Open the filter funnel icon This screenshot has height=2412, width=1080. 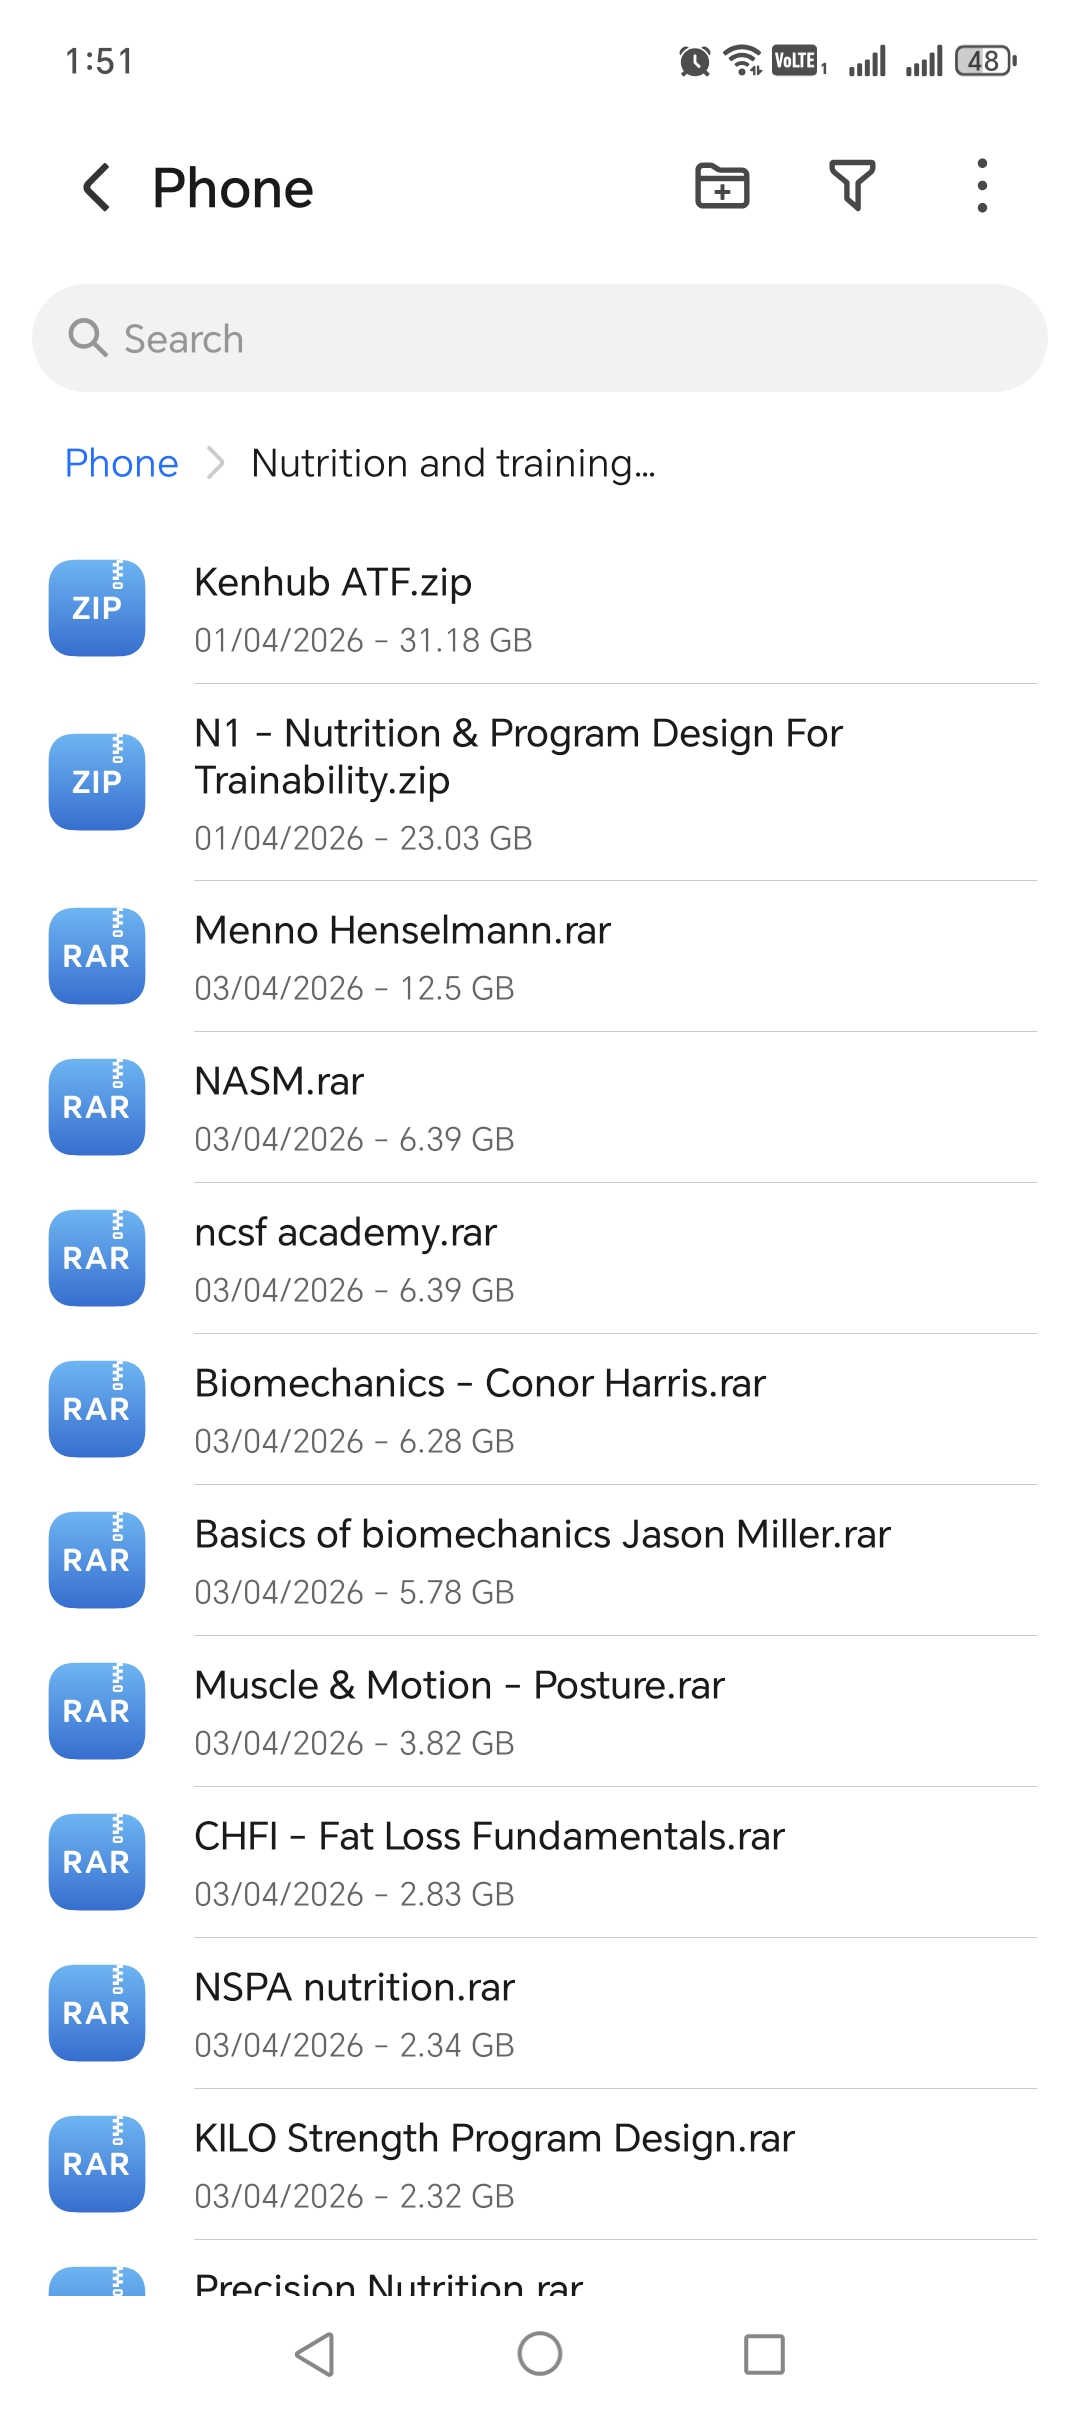(852, 186)
